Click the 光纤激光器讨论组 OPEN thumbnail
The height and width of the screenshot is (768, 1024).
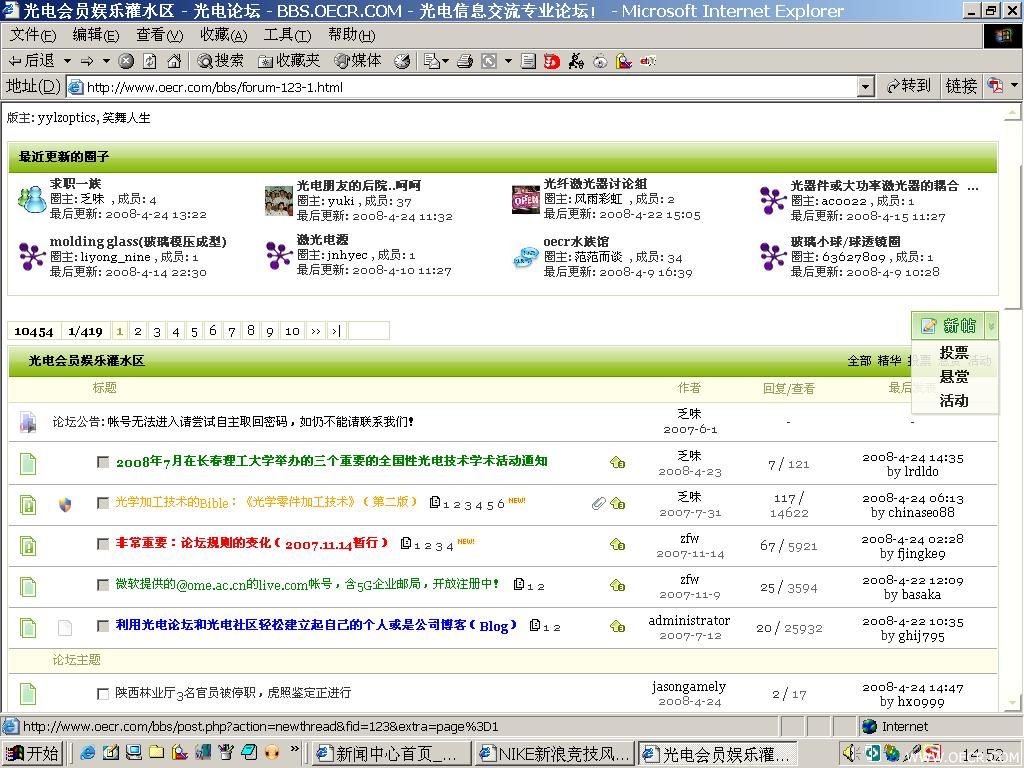coord(526,200)
